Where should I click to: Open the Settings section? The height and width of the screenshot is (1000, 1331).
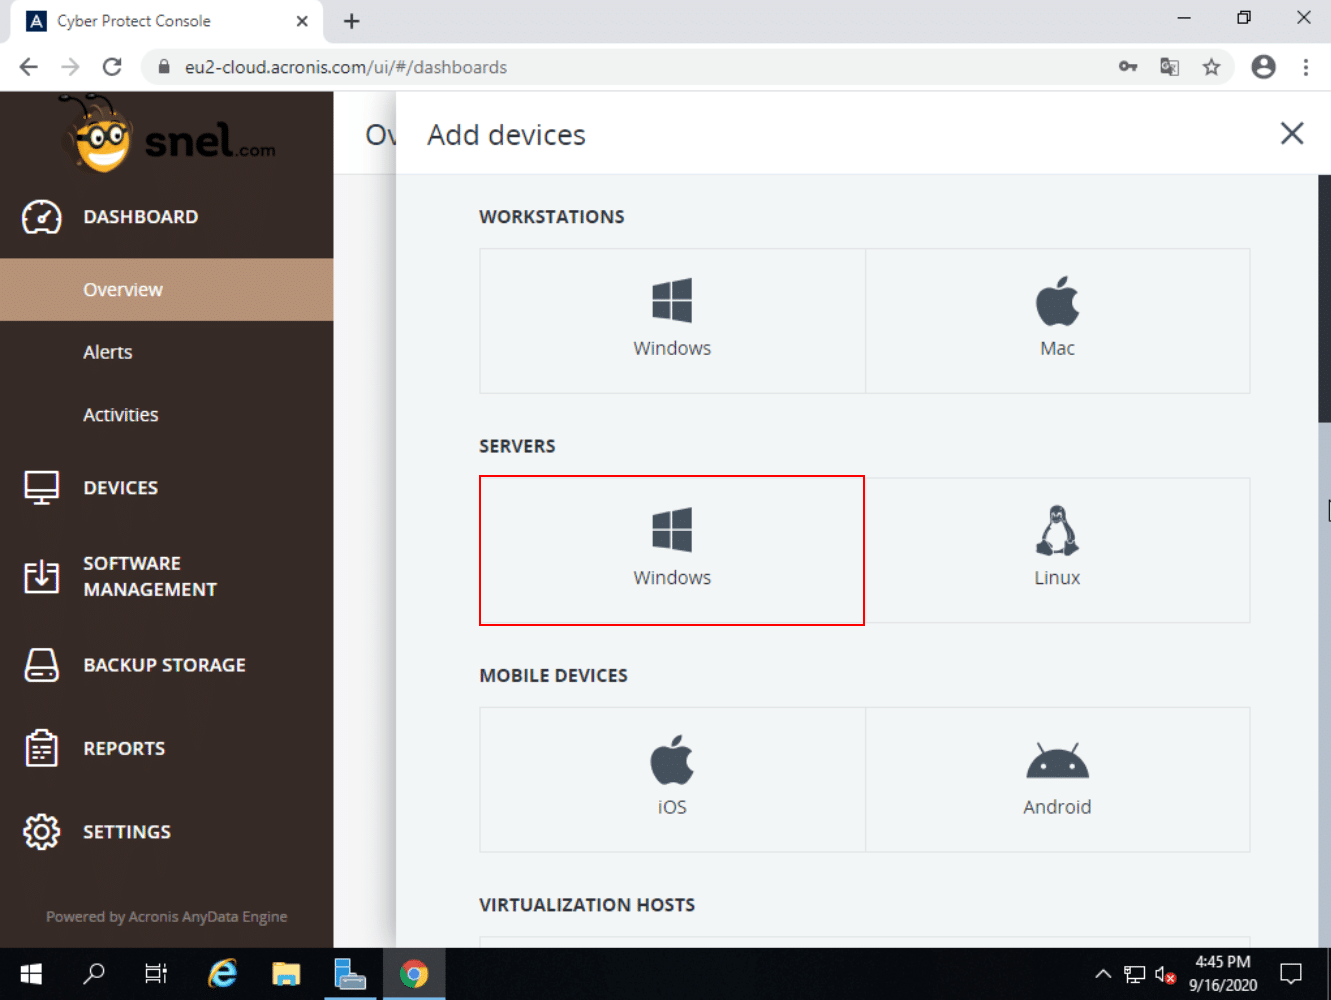126,832
